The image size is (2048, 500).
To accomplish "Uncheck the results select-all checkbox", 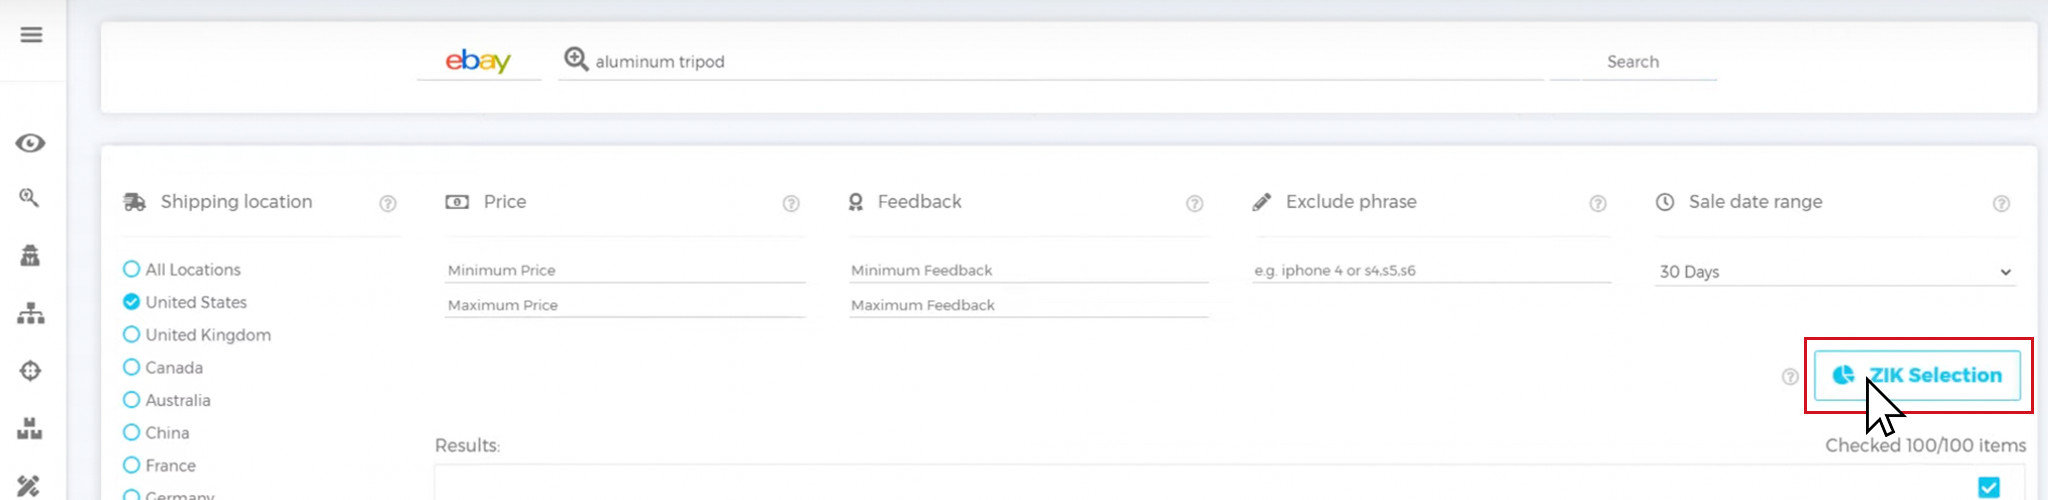I will tap(1989, 487).
